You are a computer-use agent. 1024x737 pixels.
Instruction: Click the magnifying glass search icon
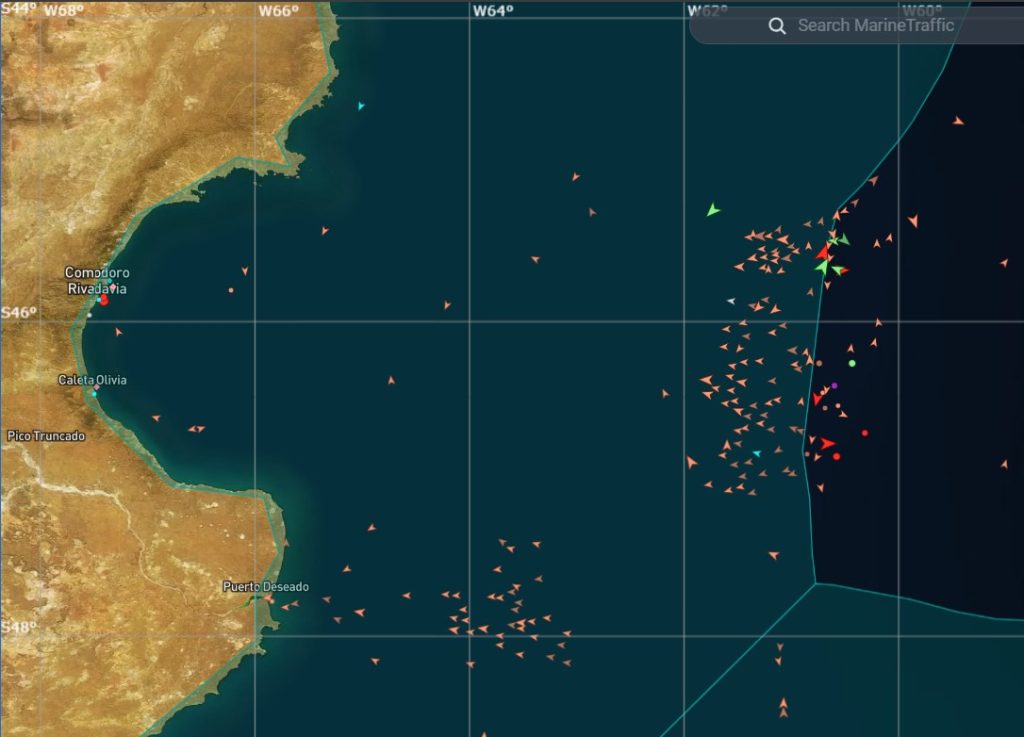click(777, 26)
